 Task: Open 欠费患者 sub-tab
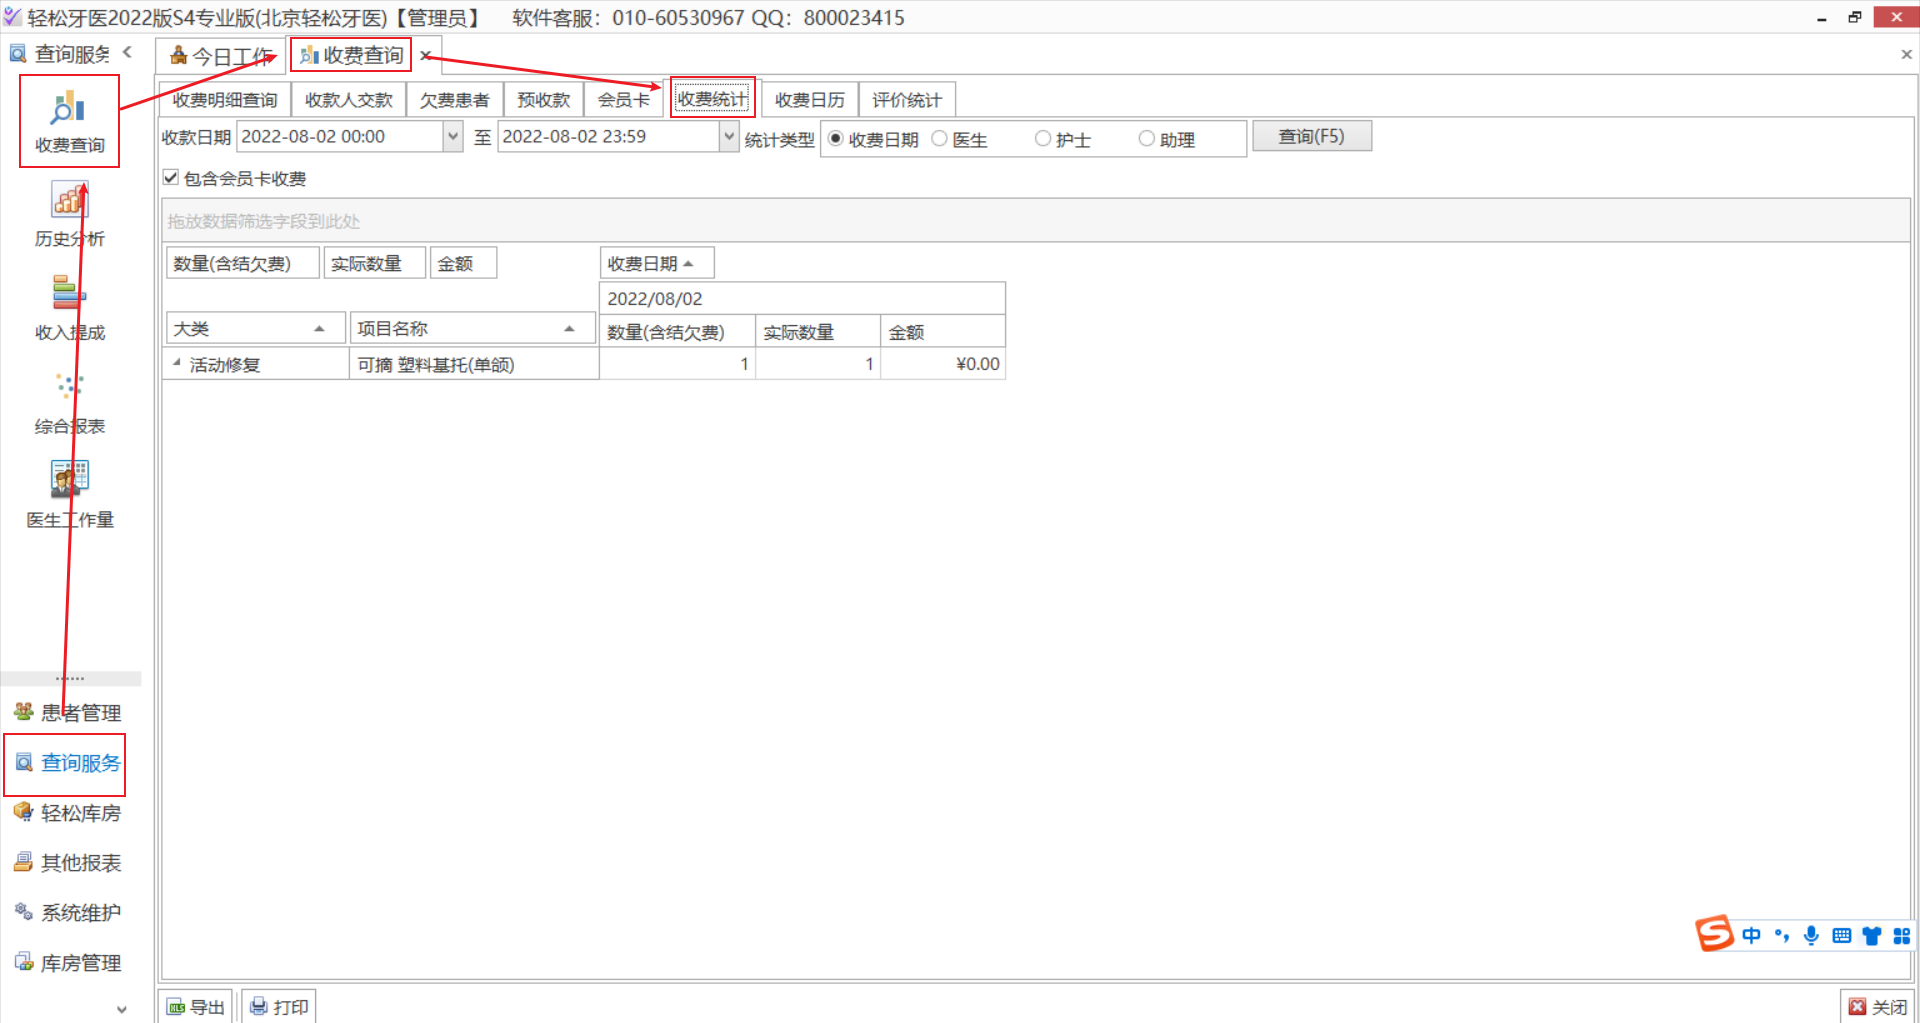pos(455,100)
